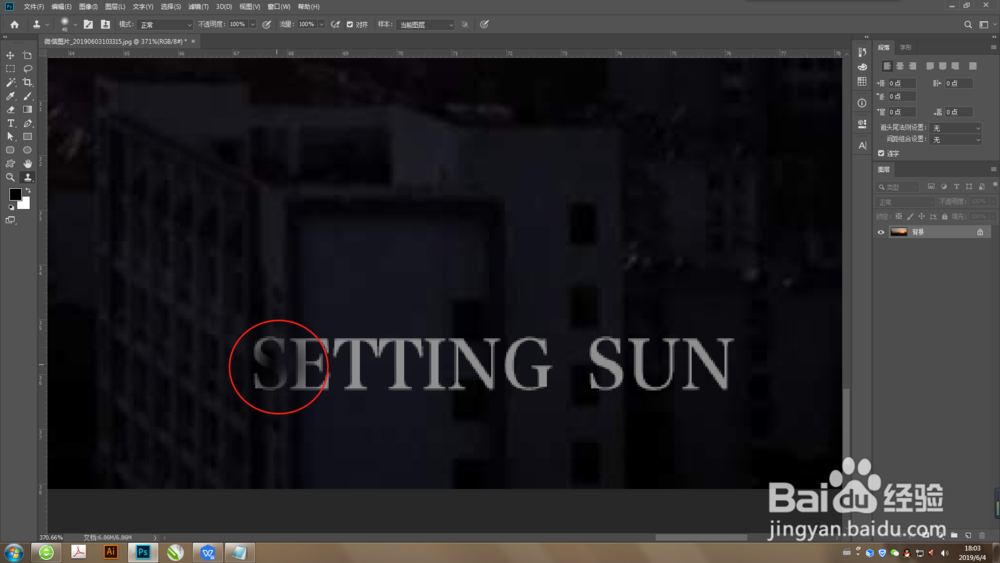Image resolution: width=1000 pixels, height=563 pixels.
Task: Open the 文件(F) menu
Action: pos(34,6)
